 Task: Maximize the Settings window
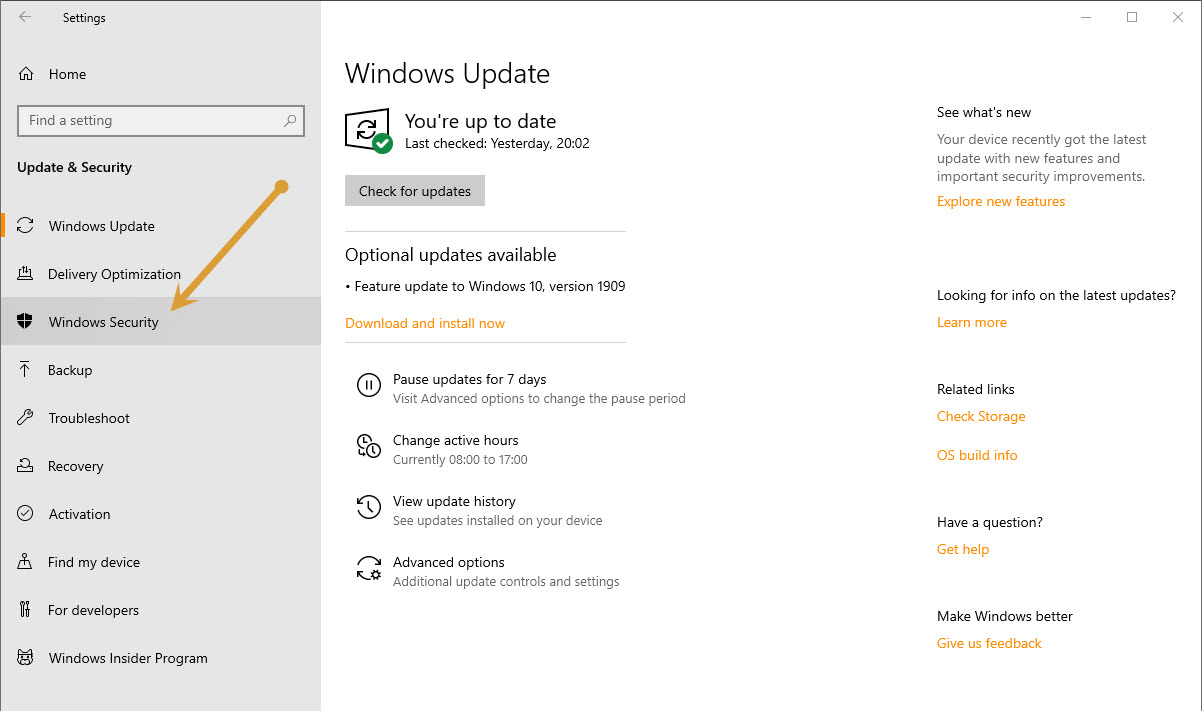[x=1132, y=17]
